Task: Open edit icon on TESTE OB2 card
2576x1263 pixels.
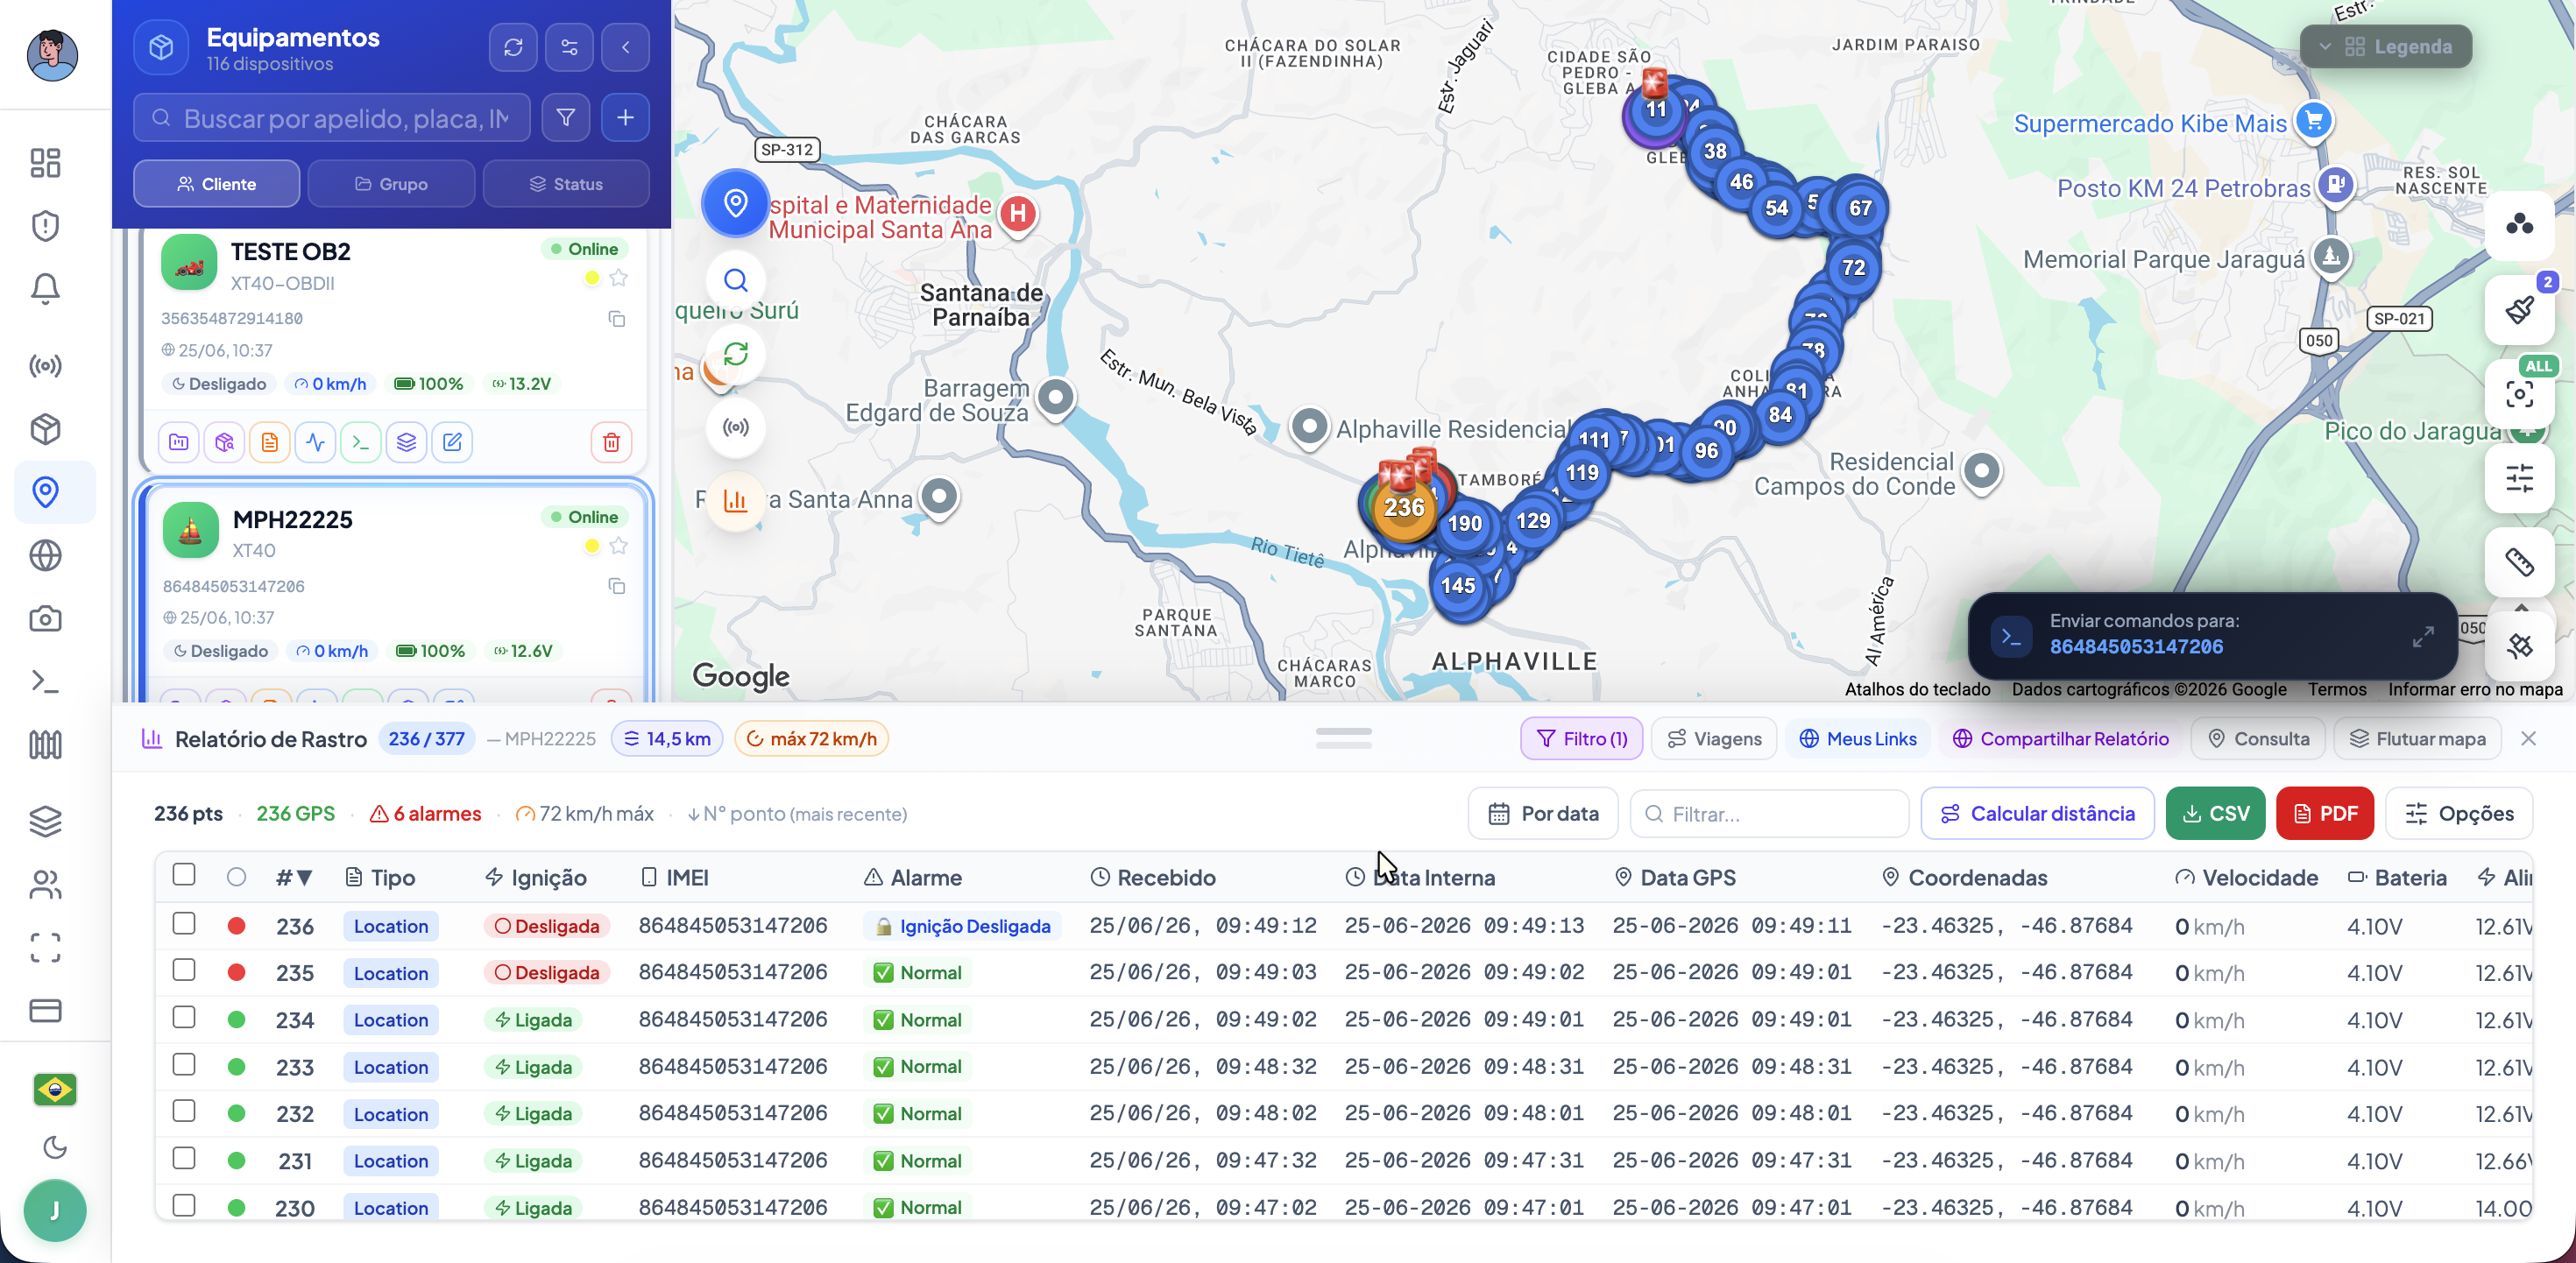Action: 452,442
